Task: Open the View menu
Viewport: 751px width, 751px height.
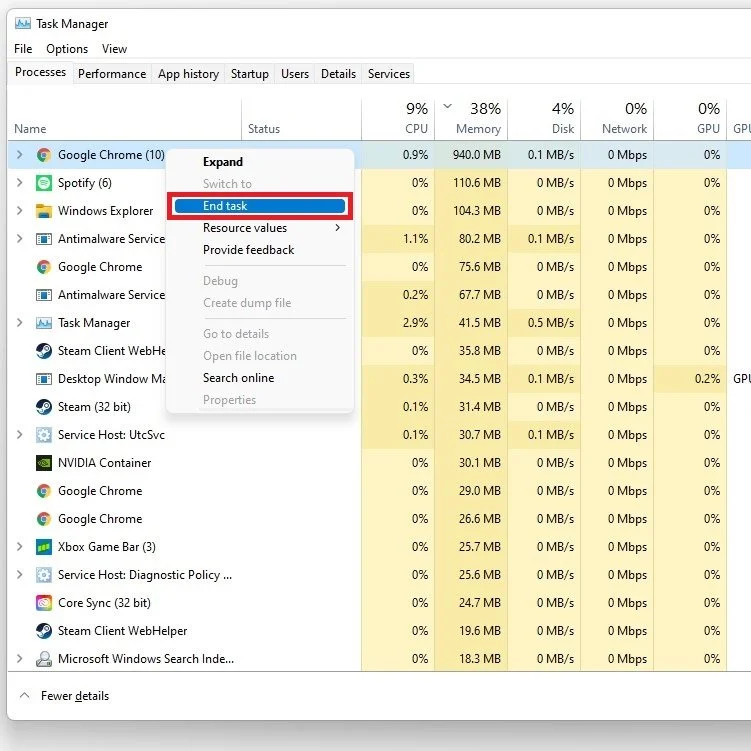Action: click(x=114, y=49)
